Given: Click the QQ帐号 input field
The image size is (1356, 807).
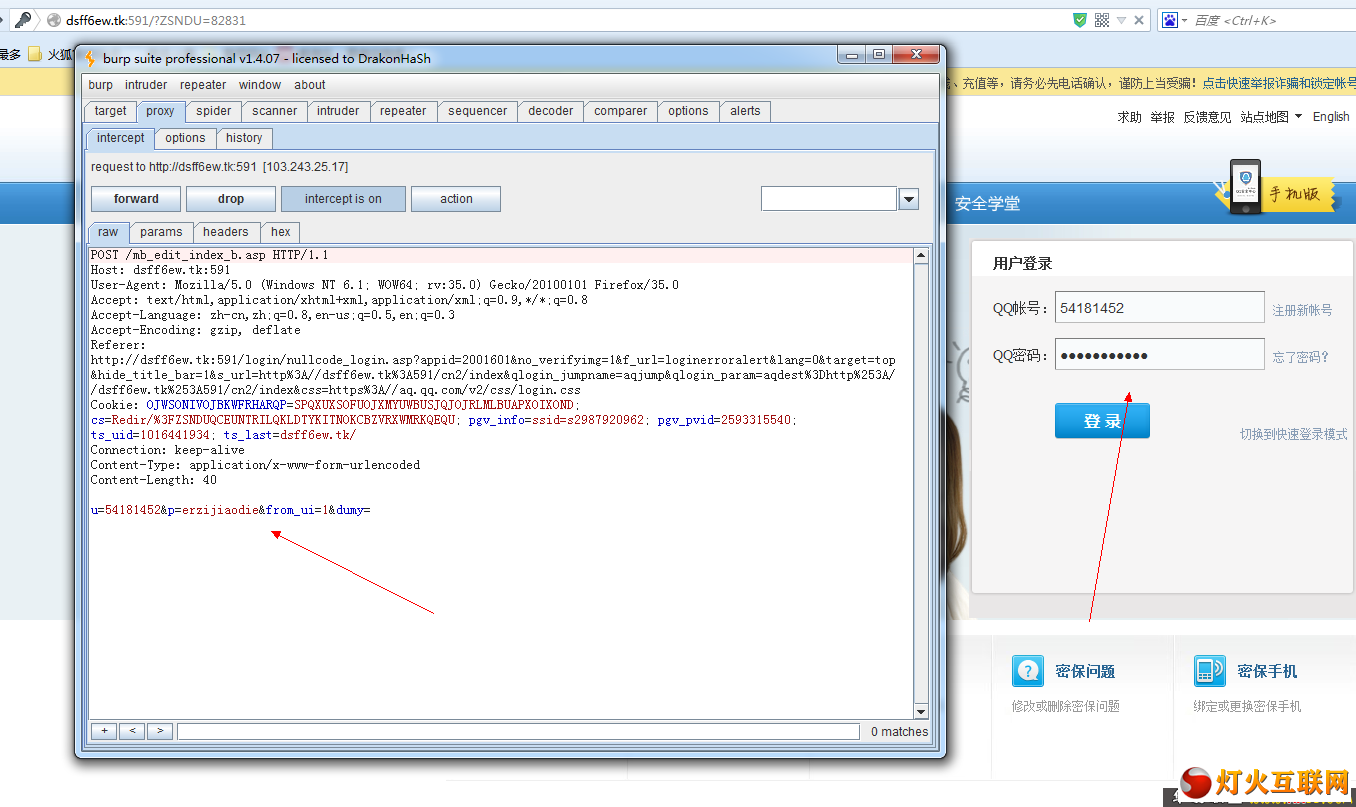Looking at the screenshot, I should click(1160, 308).
